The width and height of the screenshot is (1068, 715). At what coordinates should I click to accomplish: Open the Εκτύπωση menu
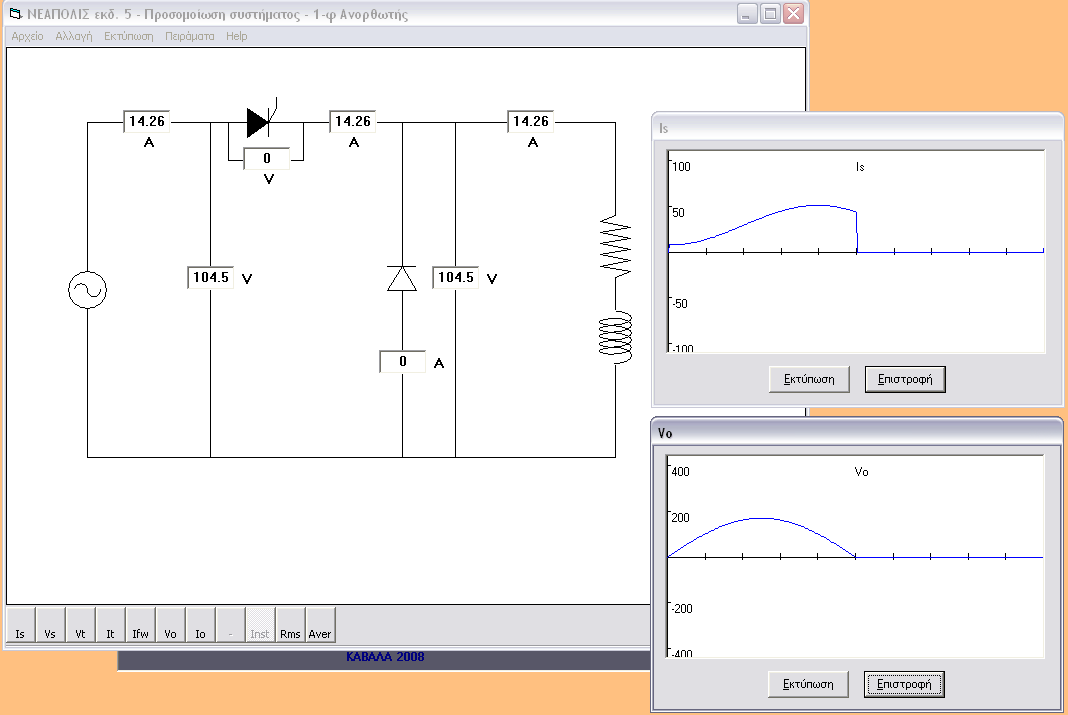point(128,36)
